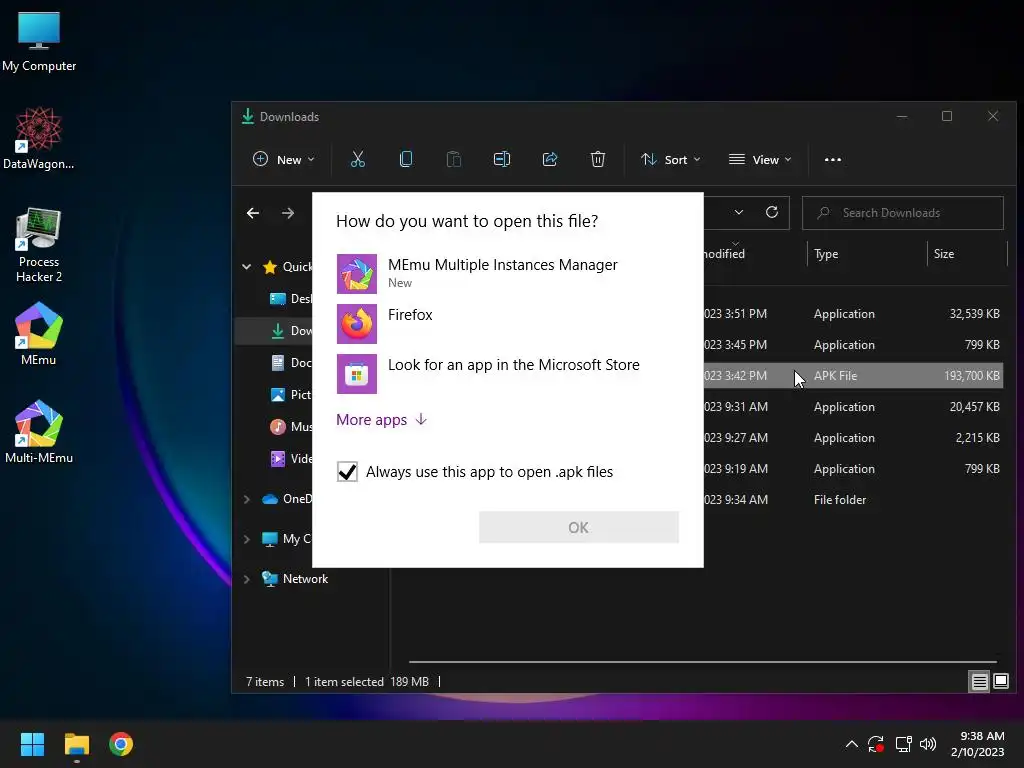Click the Paste clipboard icon
Screen dimensions: 1024x768
click(454, 159)
